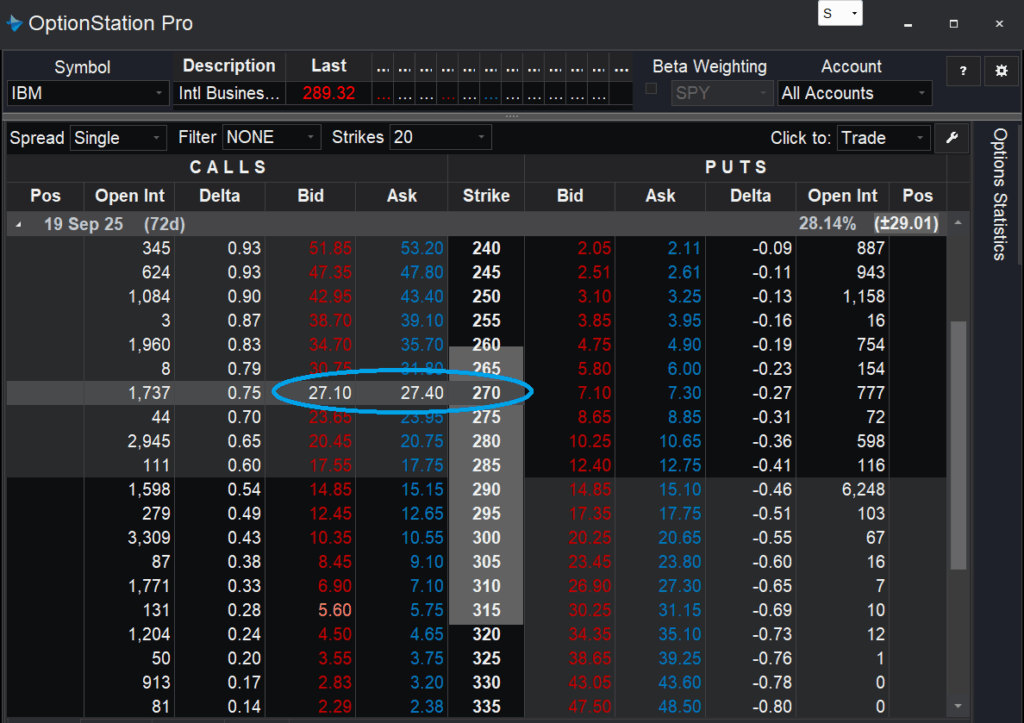
Task: Click the call ask 15.15 at strike 290
Action: click(x=422, y=490)
